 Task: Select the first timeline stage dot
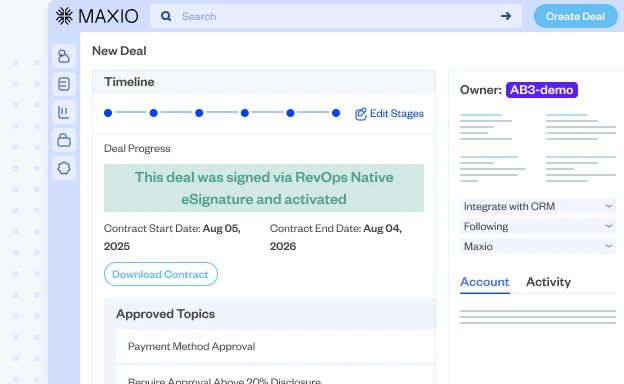coord(108,113)
